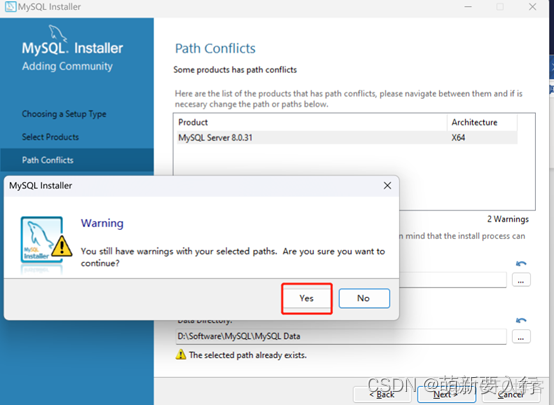The height and width of the screenshot is (405, 554).
Task: Click the Data Directory browse ellipsis button
Action: (x=521, y=337)
